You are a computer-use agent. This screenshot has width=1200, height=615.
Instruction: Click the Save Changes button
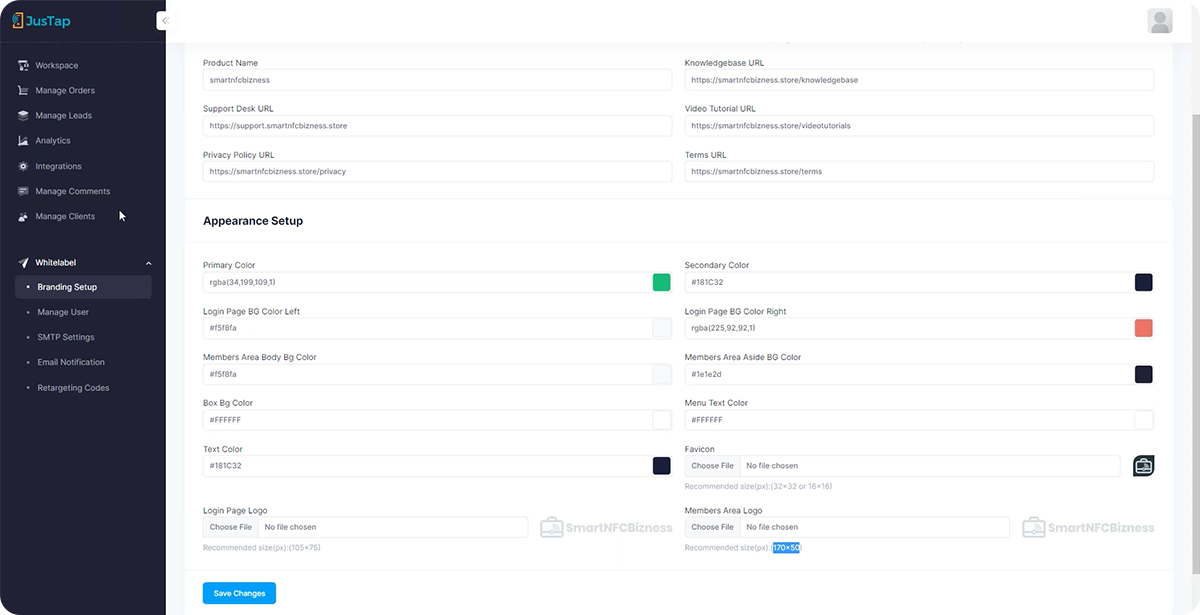click(239, 593)
